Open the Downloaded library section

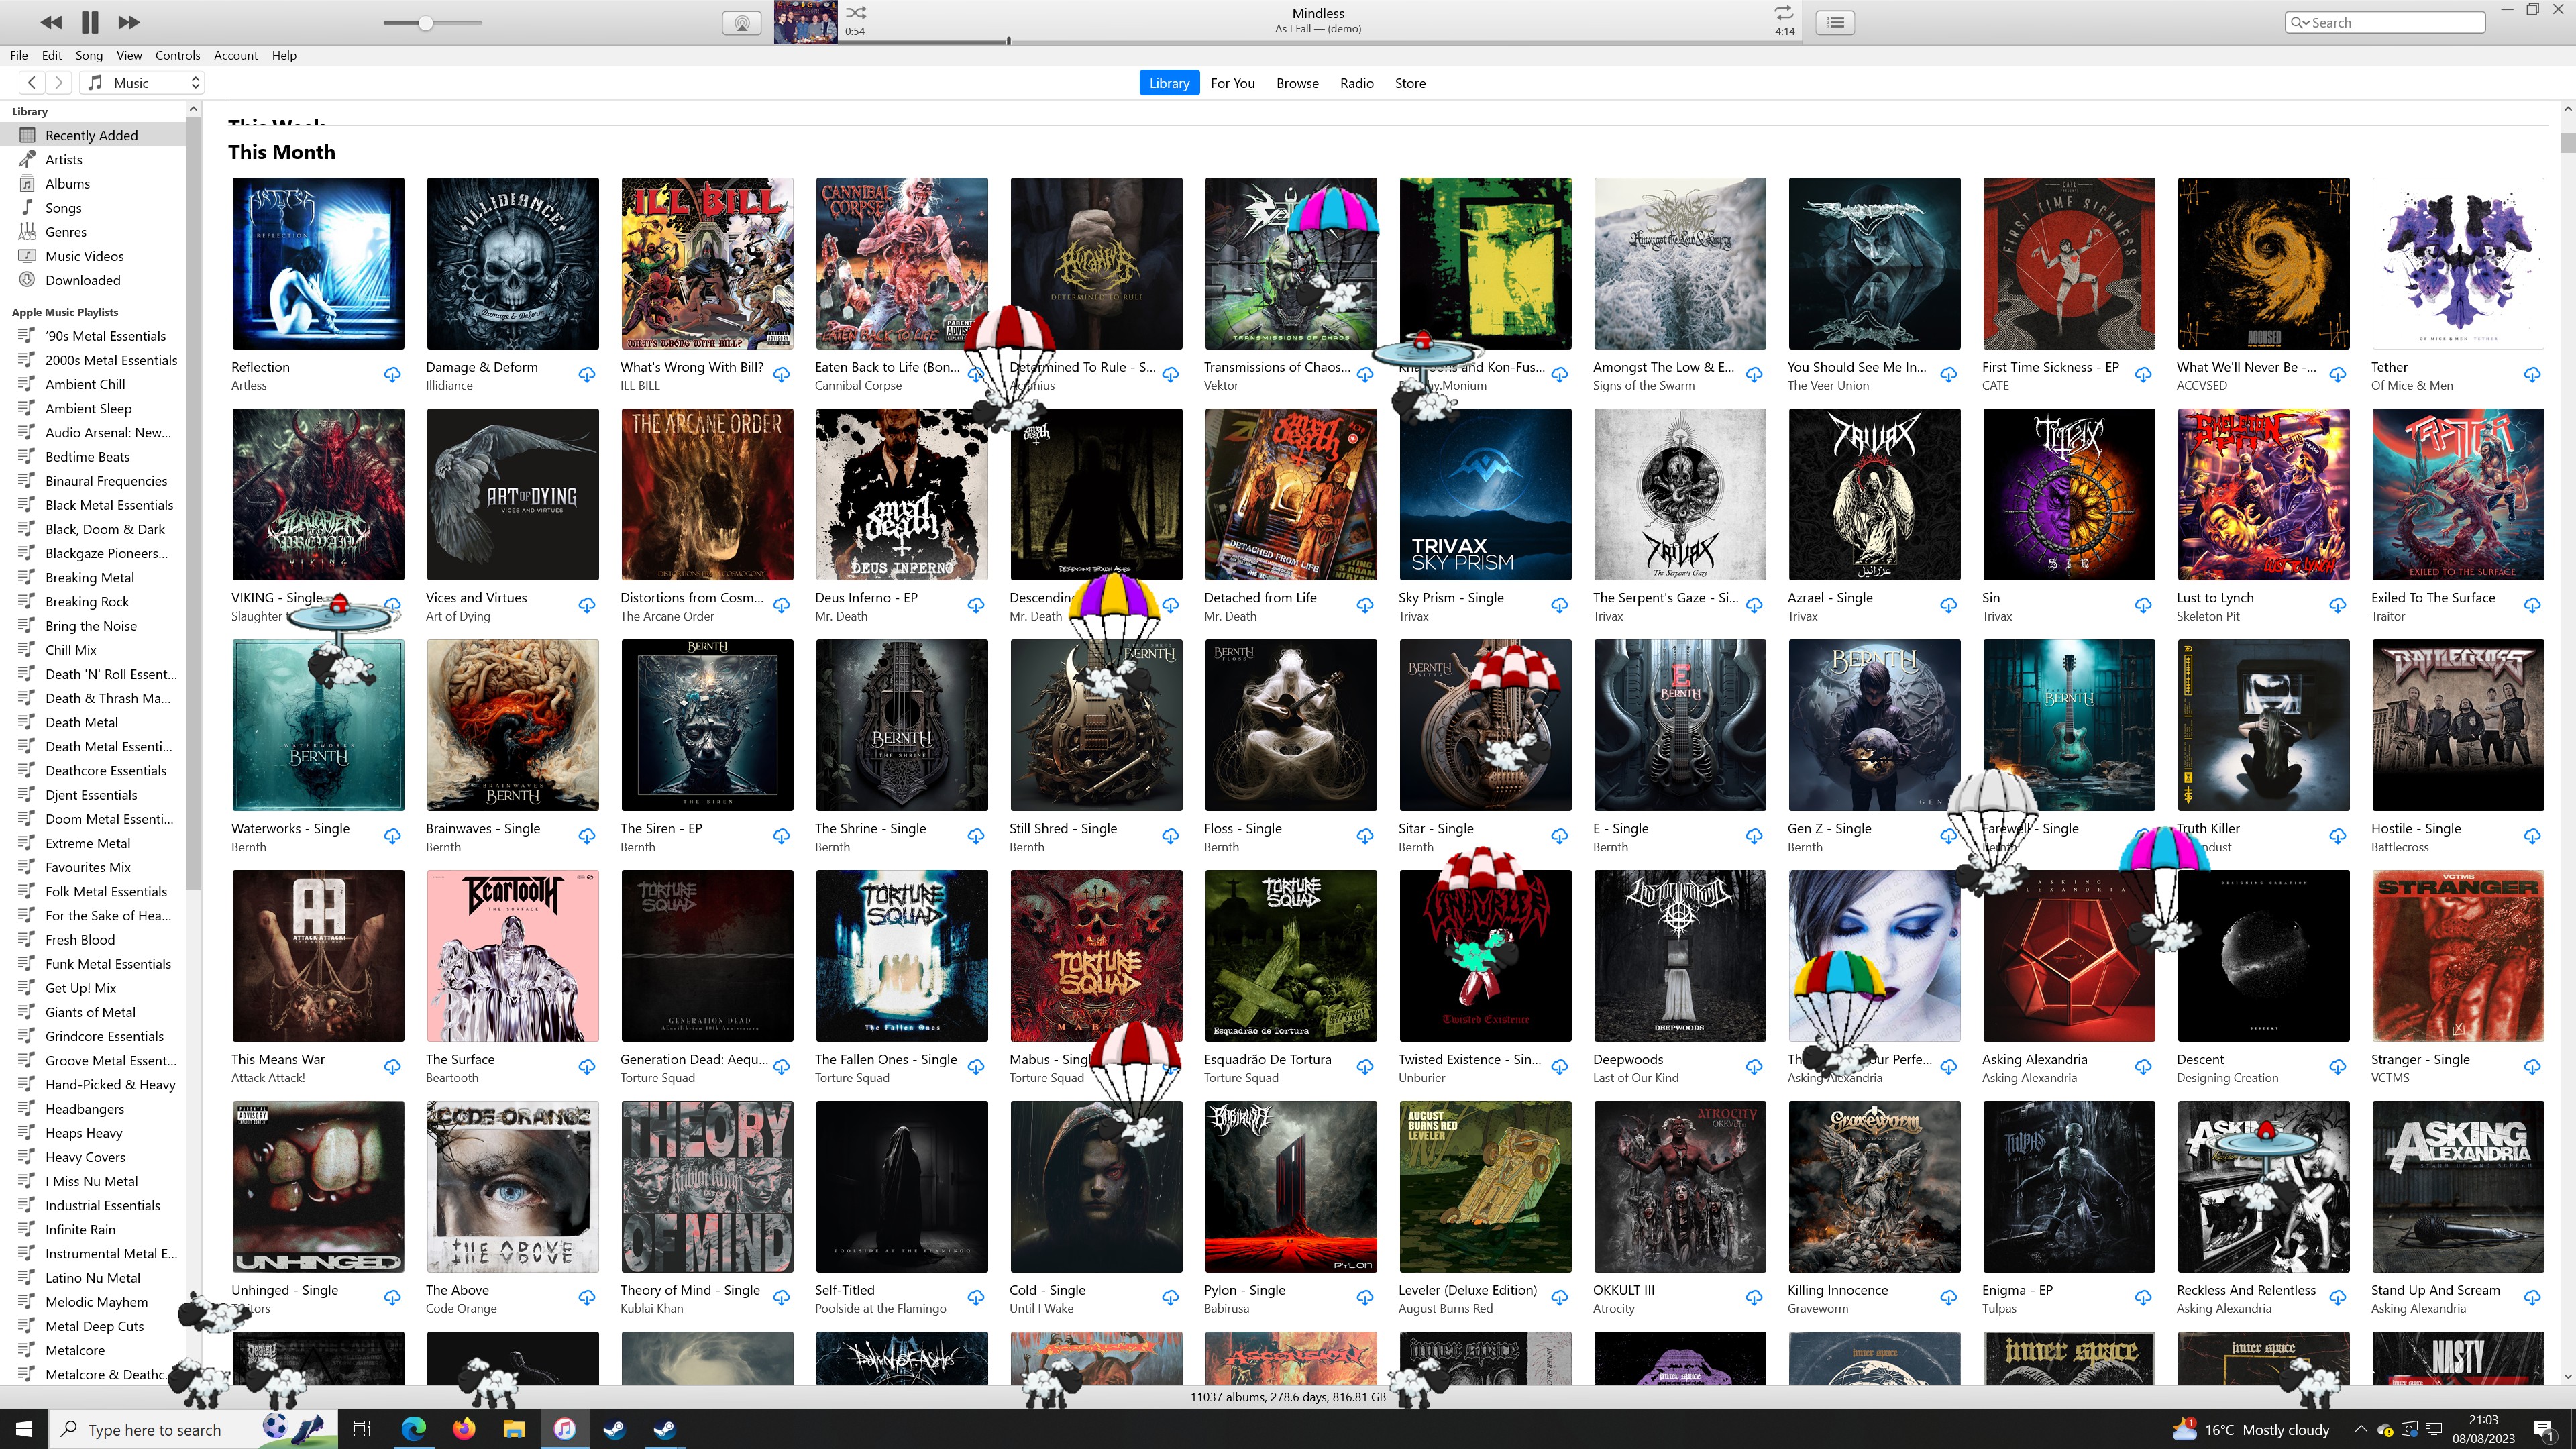click(82, 280)
